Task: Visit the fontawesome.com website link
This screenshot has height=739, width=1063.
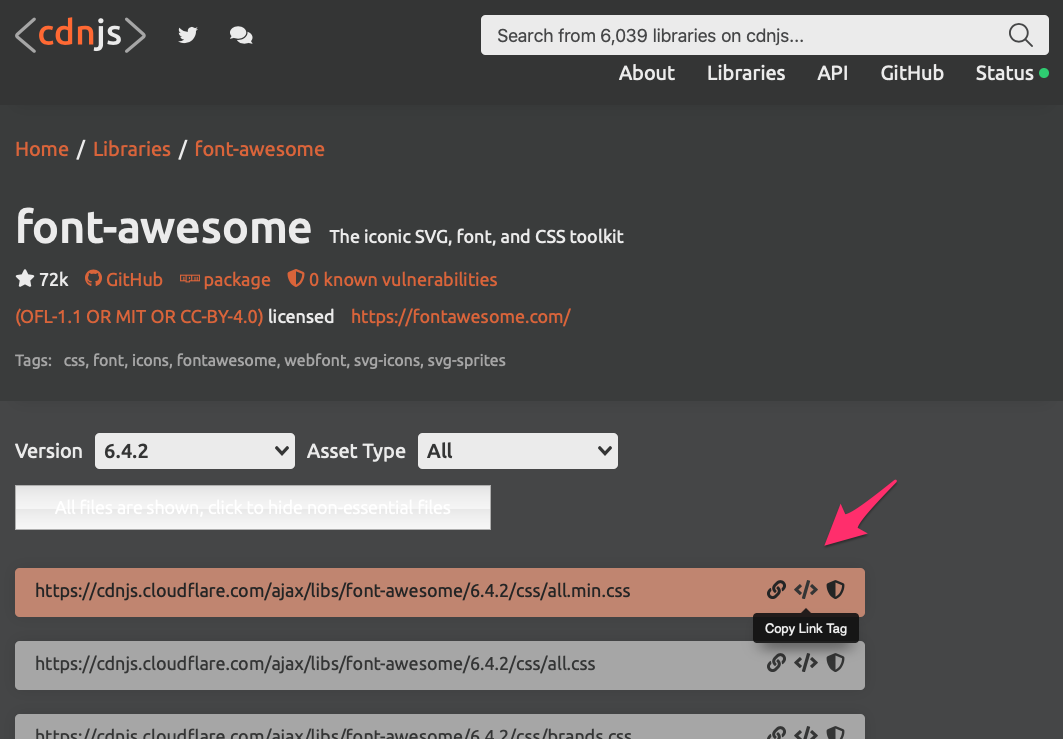Action: click(460, 316)
